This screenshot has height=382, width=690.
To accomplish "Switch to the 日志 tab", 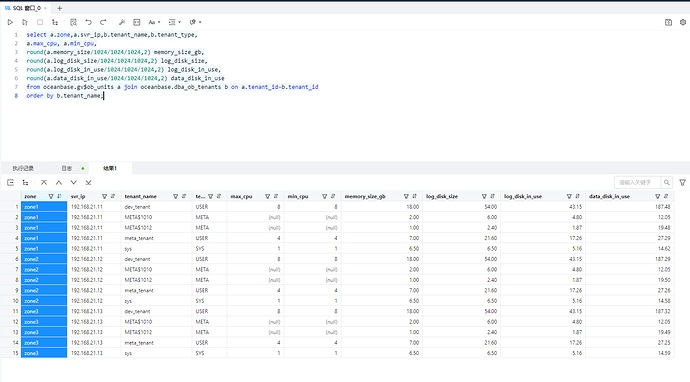I will click(66, 168).
